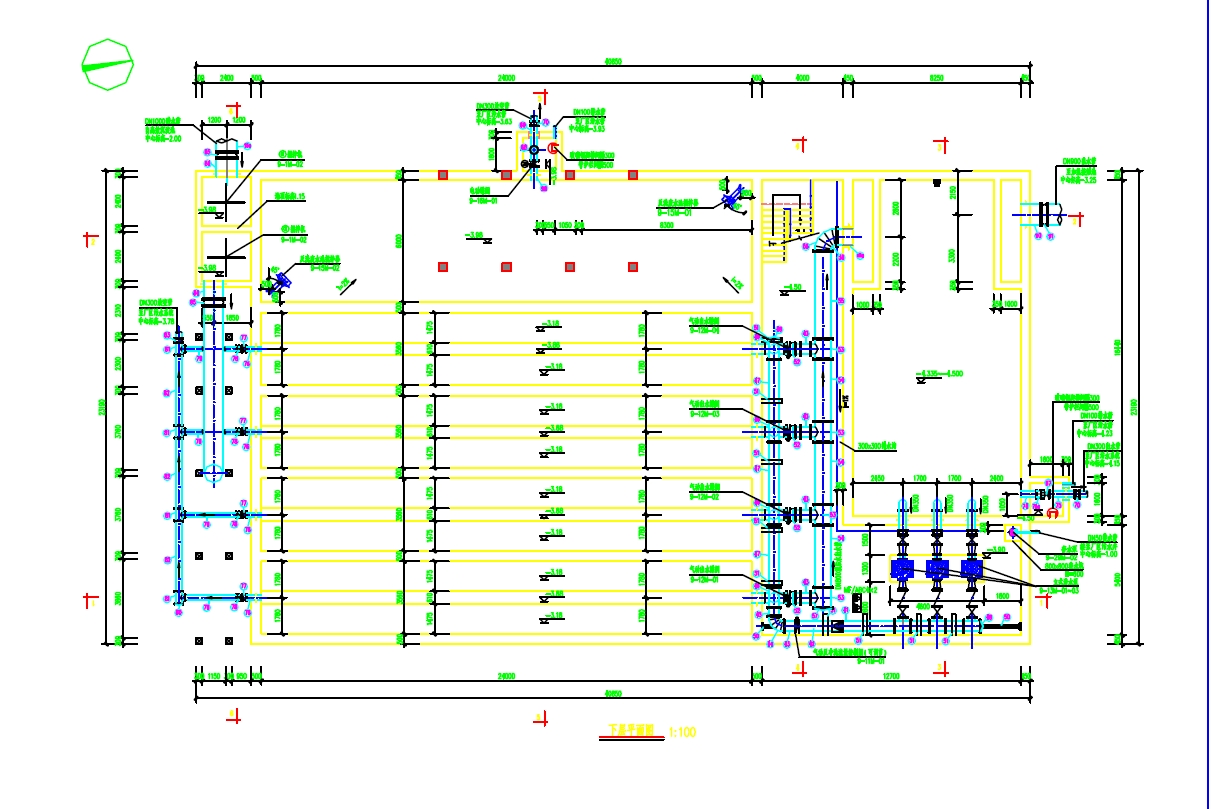Click the label 9-21M-02
This screenshot has width=1218, height=809.
tap(1062, 557)
